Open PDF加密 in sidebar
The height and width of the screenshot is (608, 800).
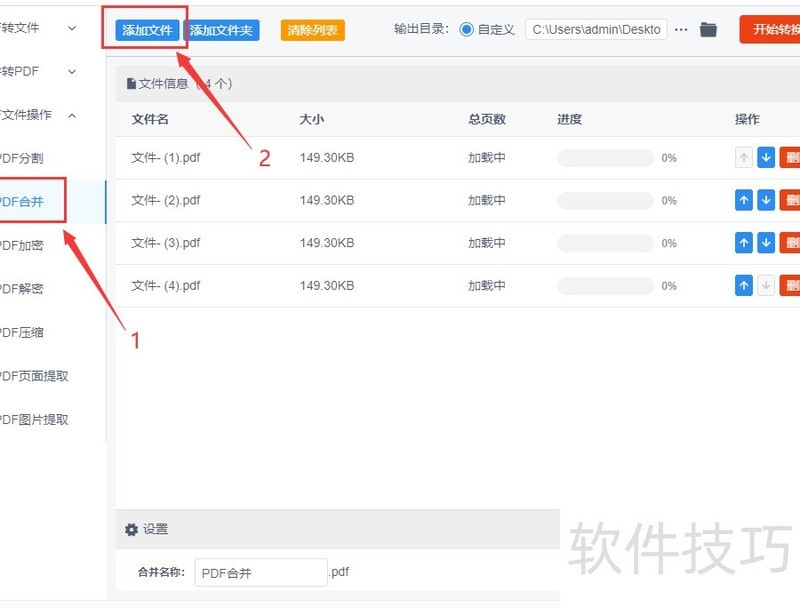[21, 245]
